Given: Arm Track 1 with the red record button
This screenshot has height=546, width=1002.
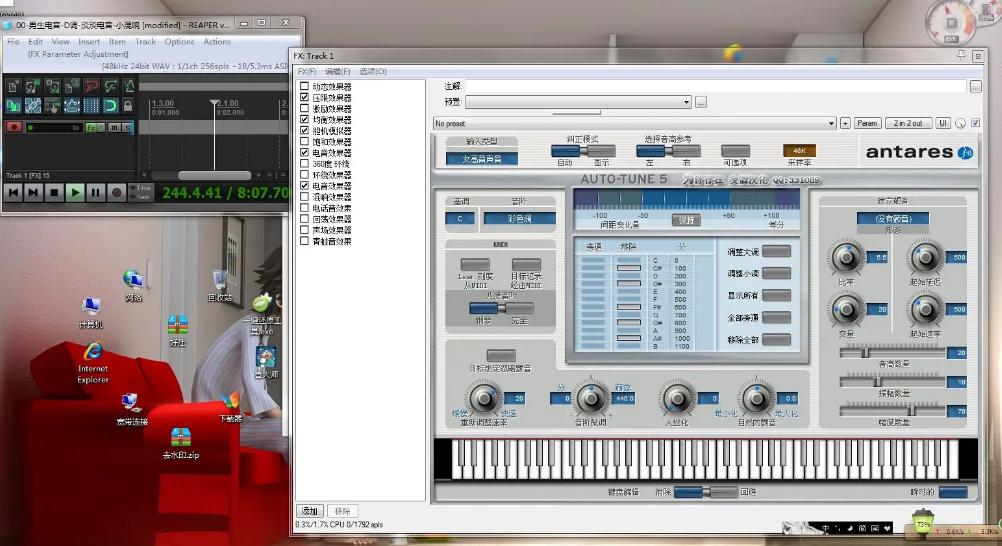Looking at the screenshot, I should point(13,127).
